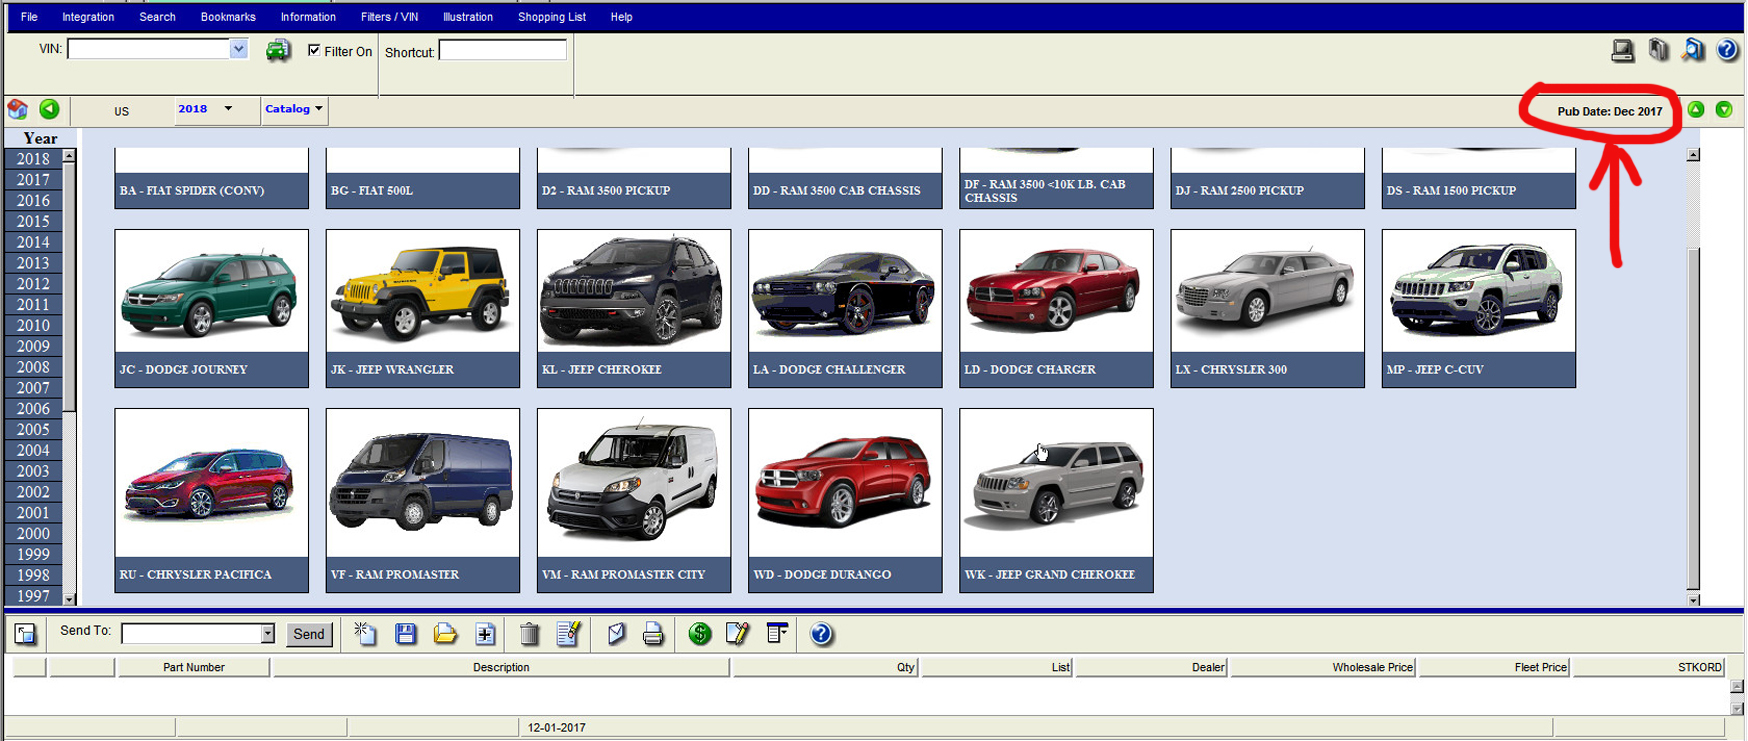Expand the Catalog dropdown

318,109
